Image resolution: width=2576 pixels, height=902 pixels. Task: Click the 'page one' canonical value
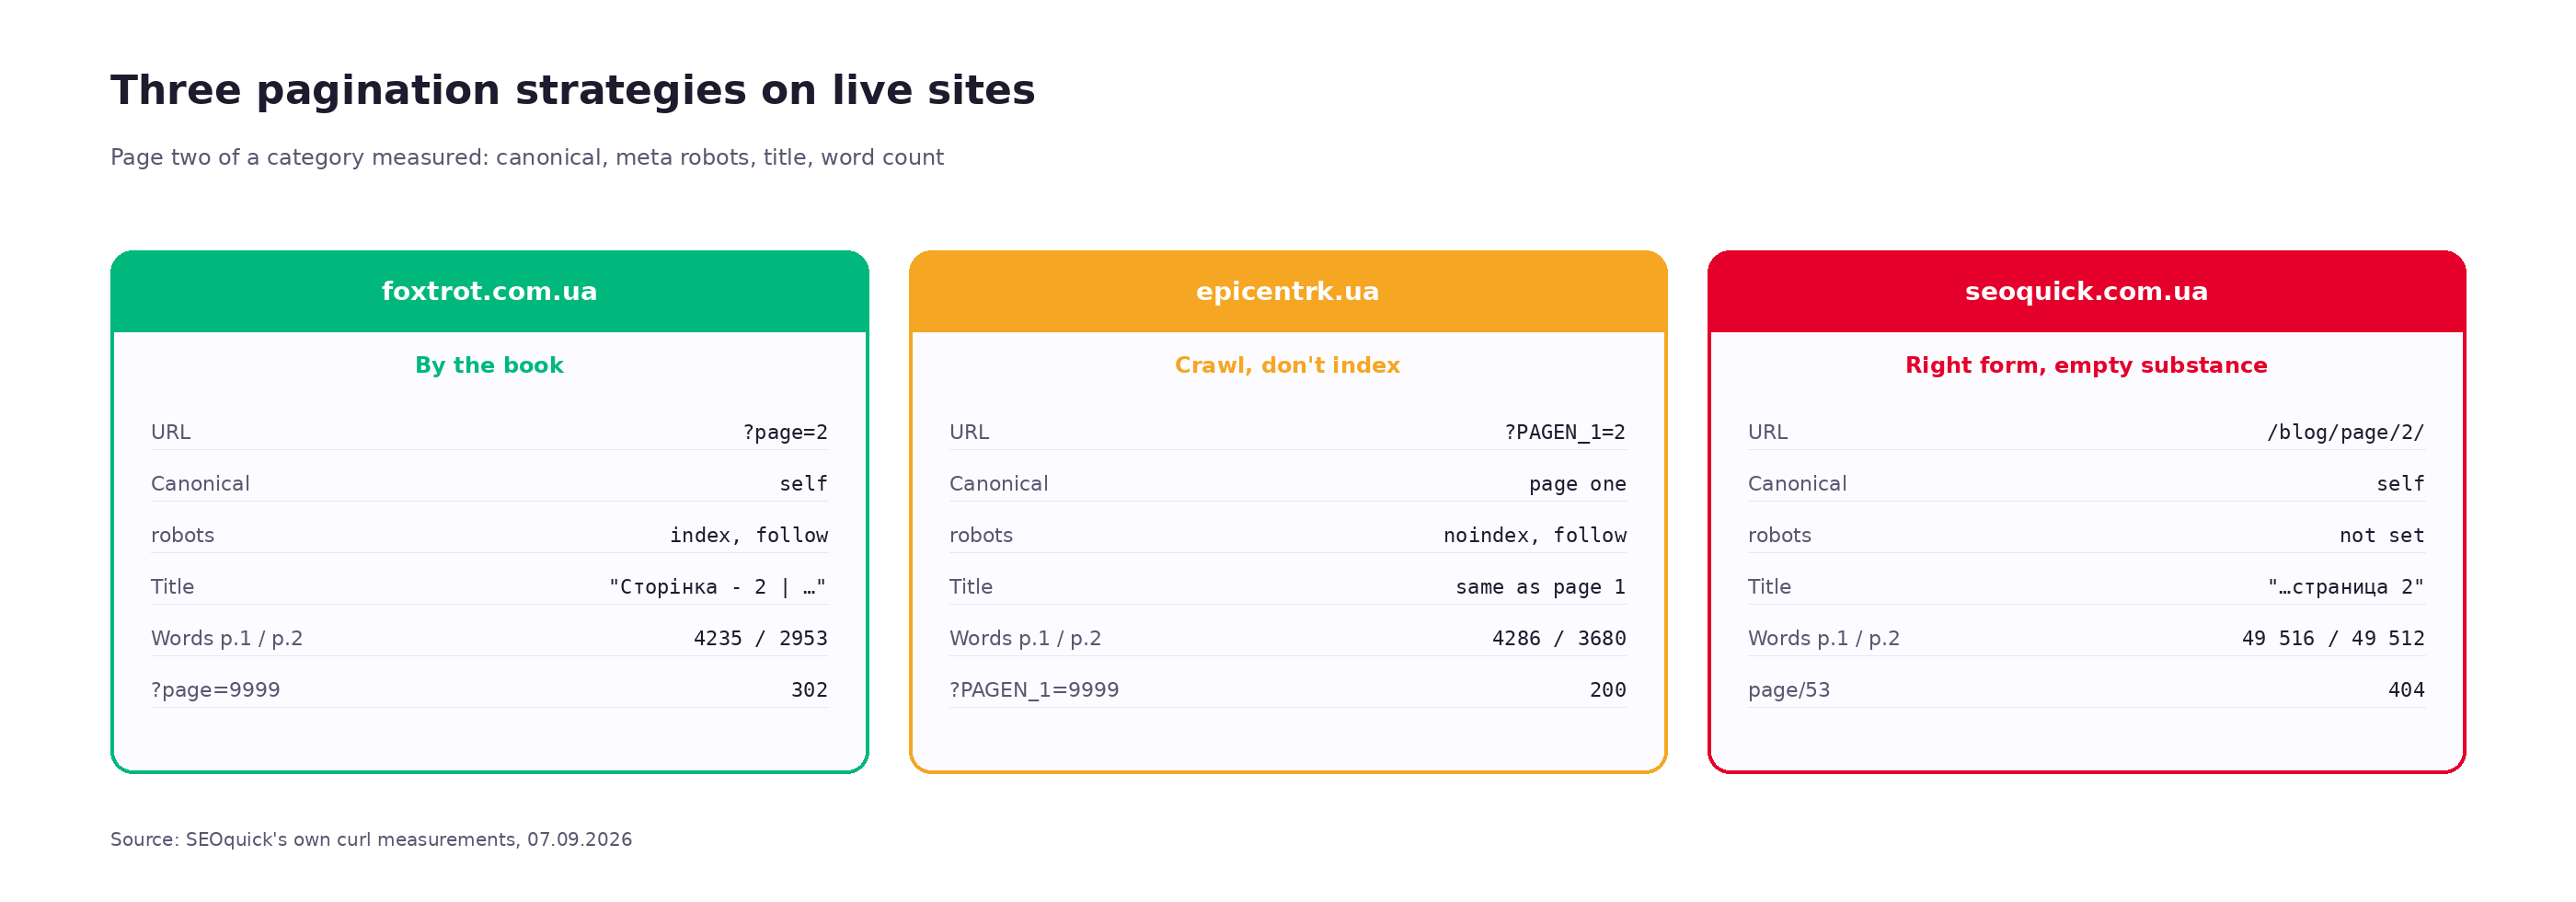point(1577,484)
